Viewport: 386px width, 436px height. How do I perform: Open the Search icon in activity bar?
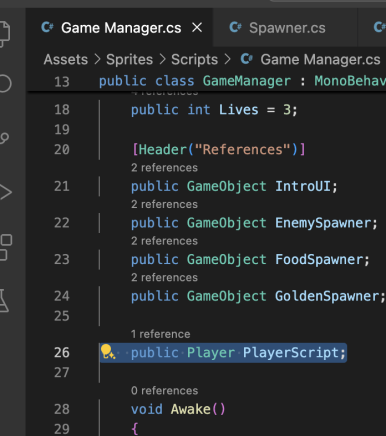[5, 83]
